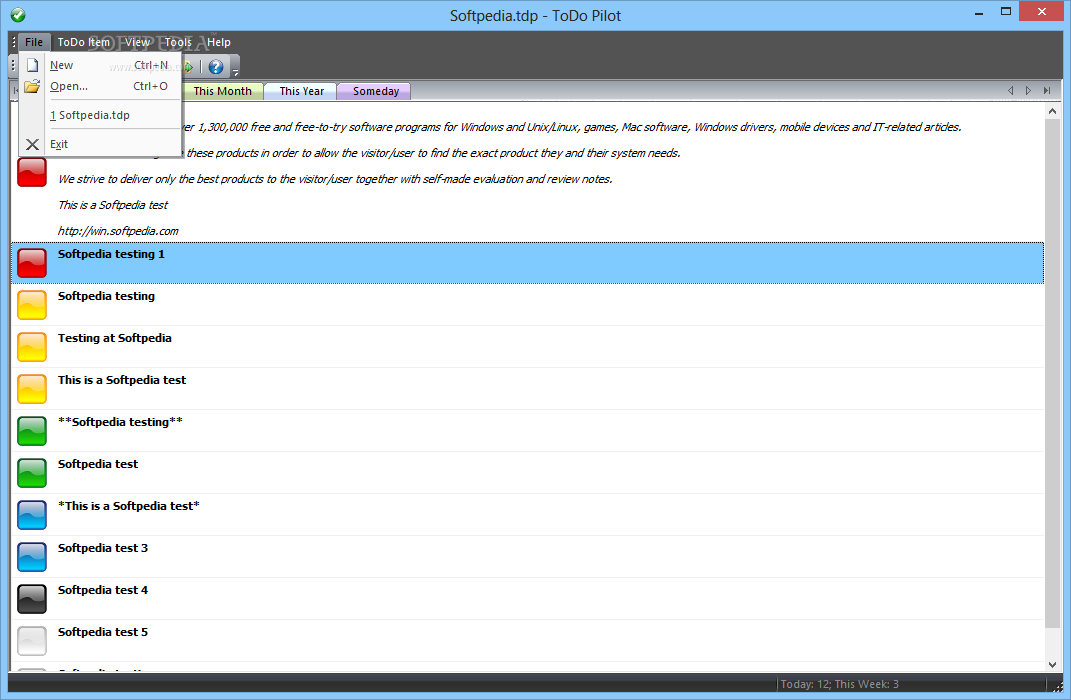This screenshot has height=700, width=1071.
Task: Open the Help menu
Action: click(x=219, y=42)
